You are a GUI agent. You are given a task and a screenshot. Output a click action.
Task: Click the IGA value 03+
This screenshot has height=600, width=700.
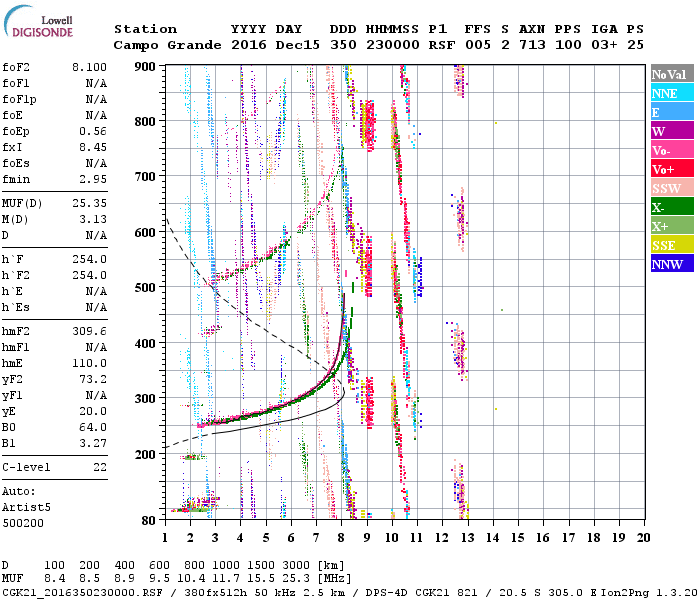(604, 45)
